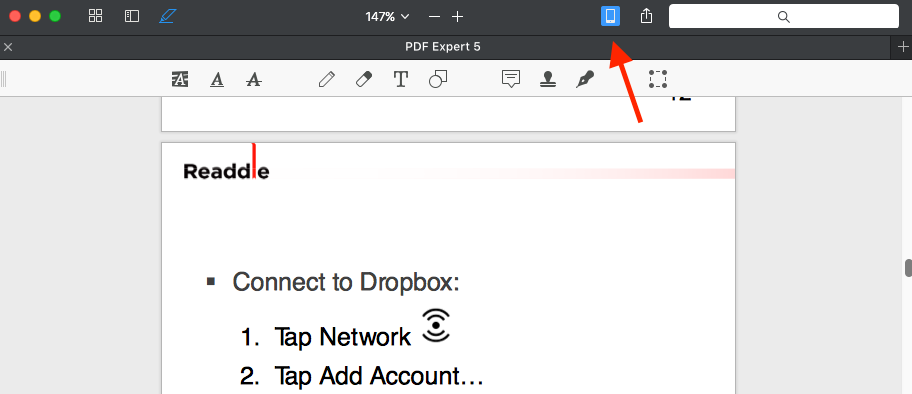
Task: Select the Pen drawing tool
Action: [x=327, y=79]
